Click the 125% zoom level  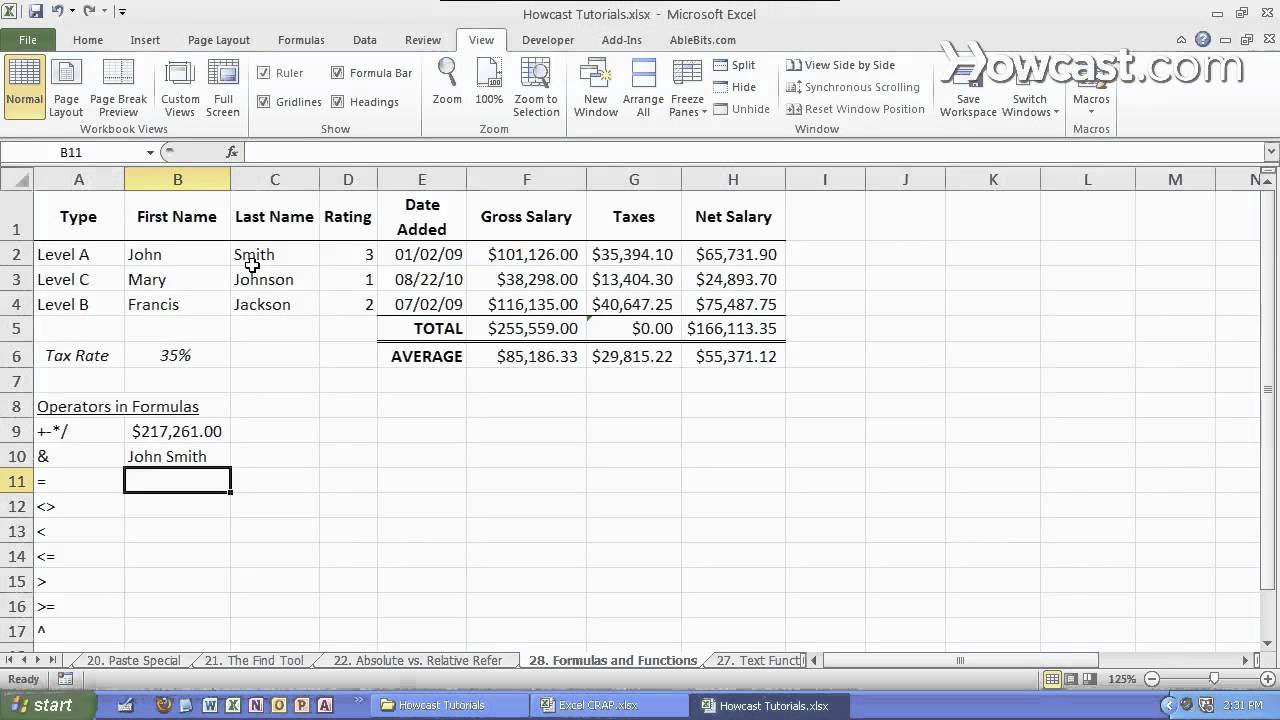pyautogui.click(x=1122, y=679)
